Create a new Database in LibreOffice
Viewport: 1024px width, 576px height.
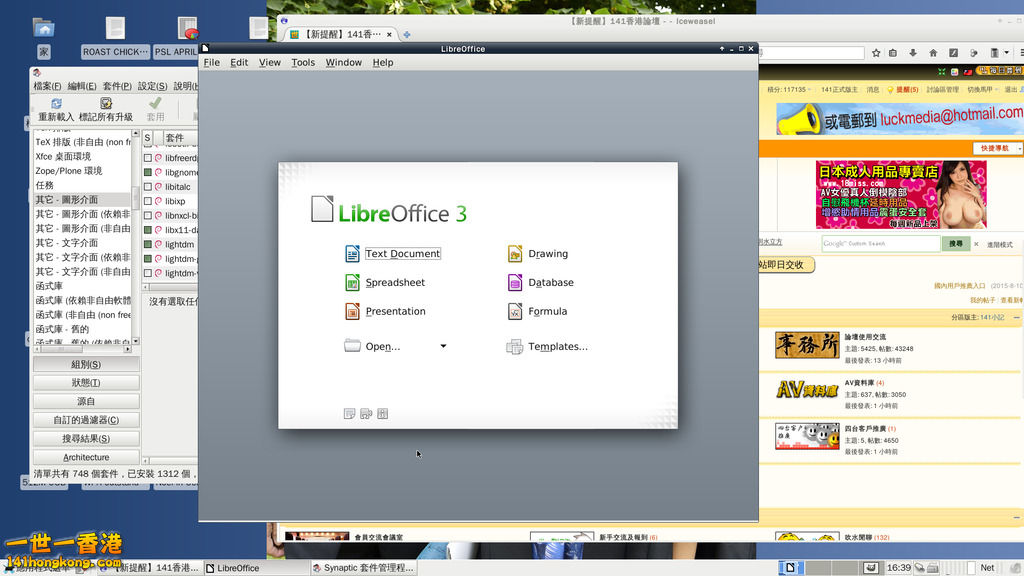pyautogui.click(x=541, y=282)
